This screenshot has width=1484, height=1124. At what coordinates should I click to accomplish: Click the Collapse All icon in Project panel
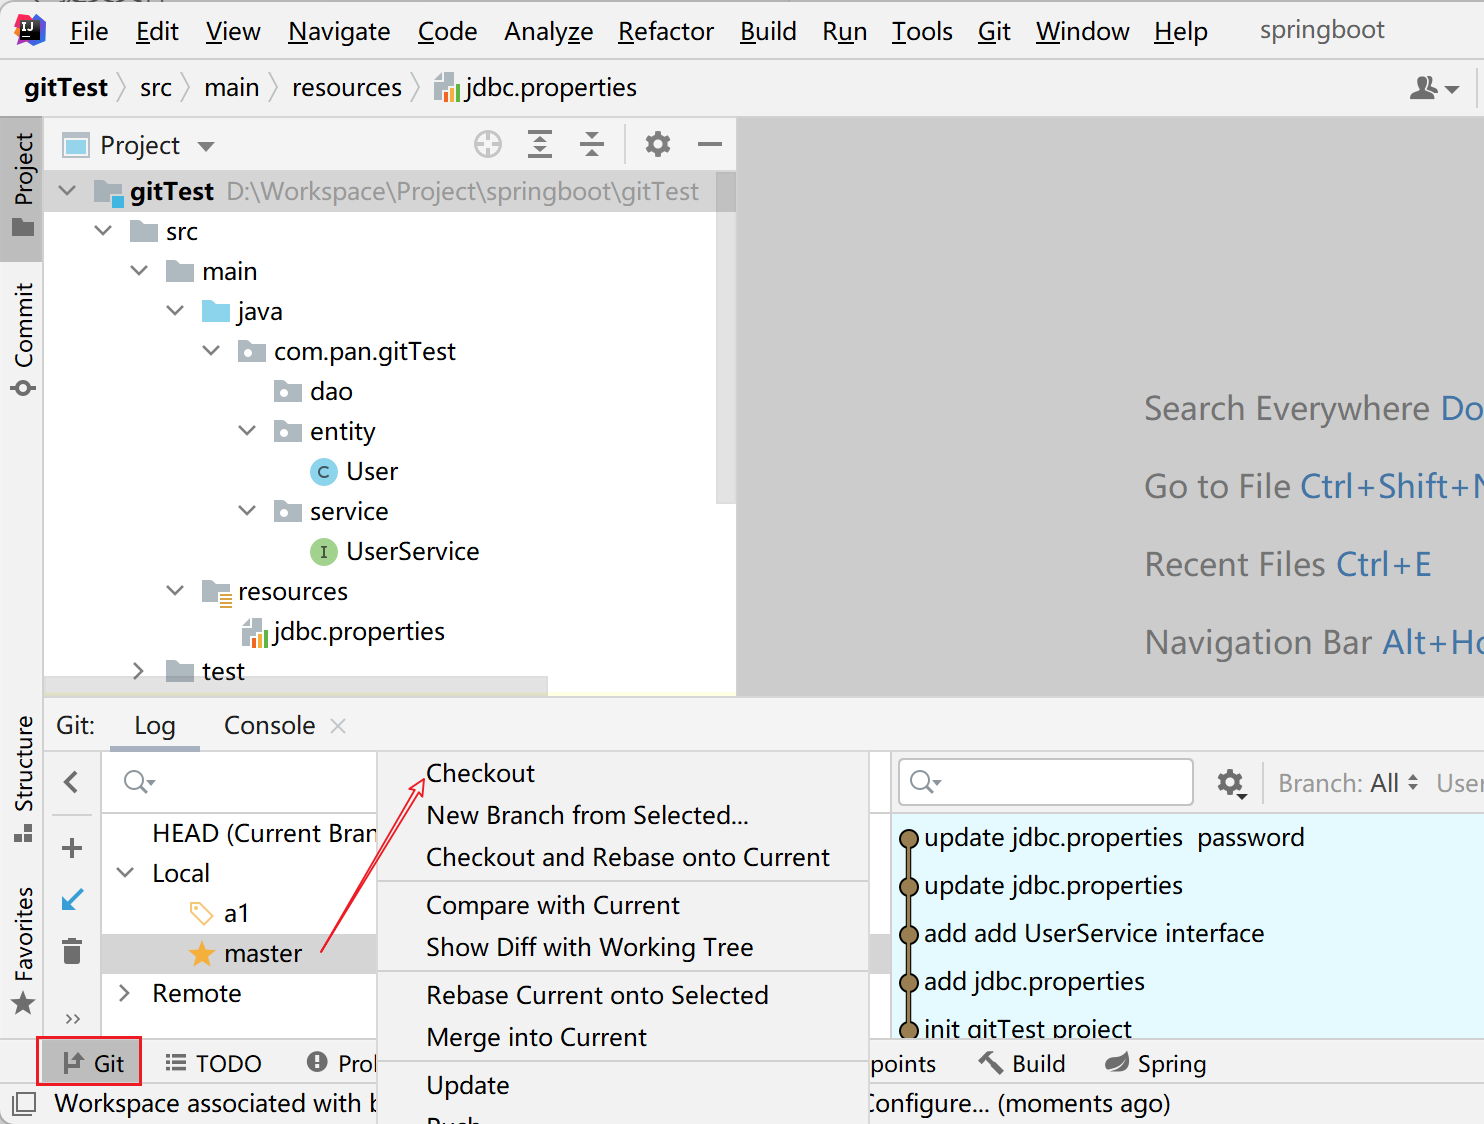tap(592, 145)
